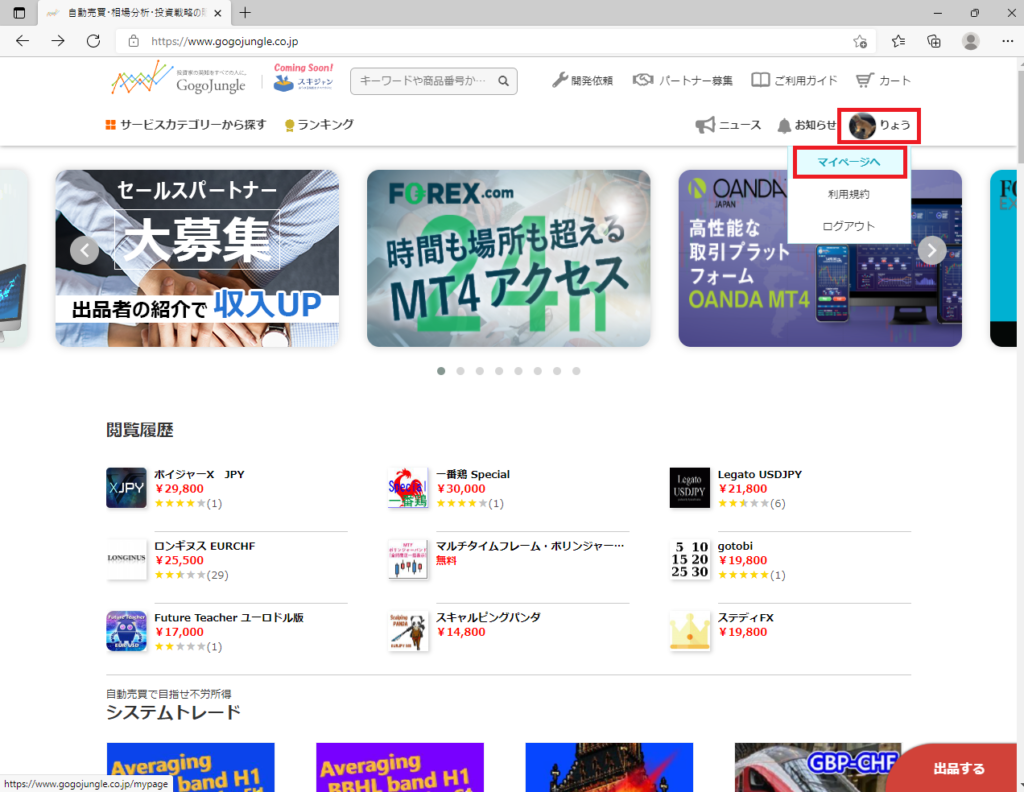Go back with the browser back arrow
Screen dimensions: 1024x792
[22, 41]
